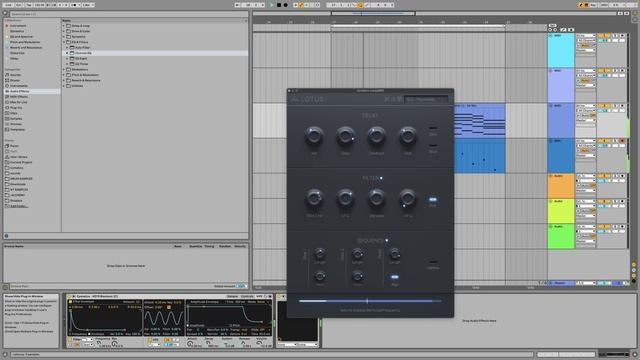Click the Arrangement Record button in transport

[x=286, y=5]
